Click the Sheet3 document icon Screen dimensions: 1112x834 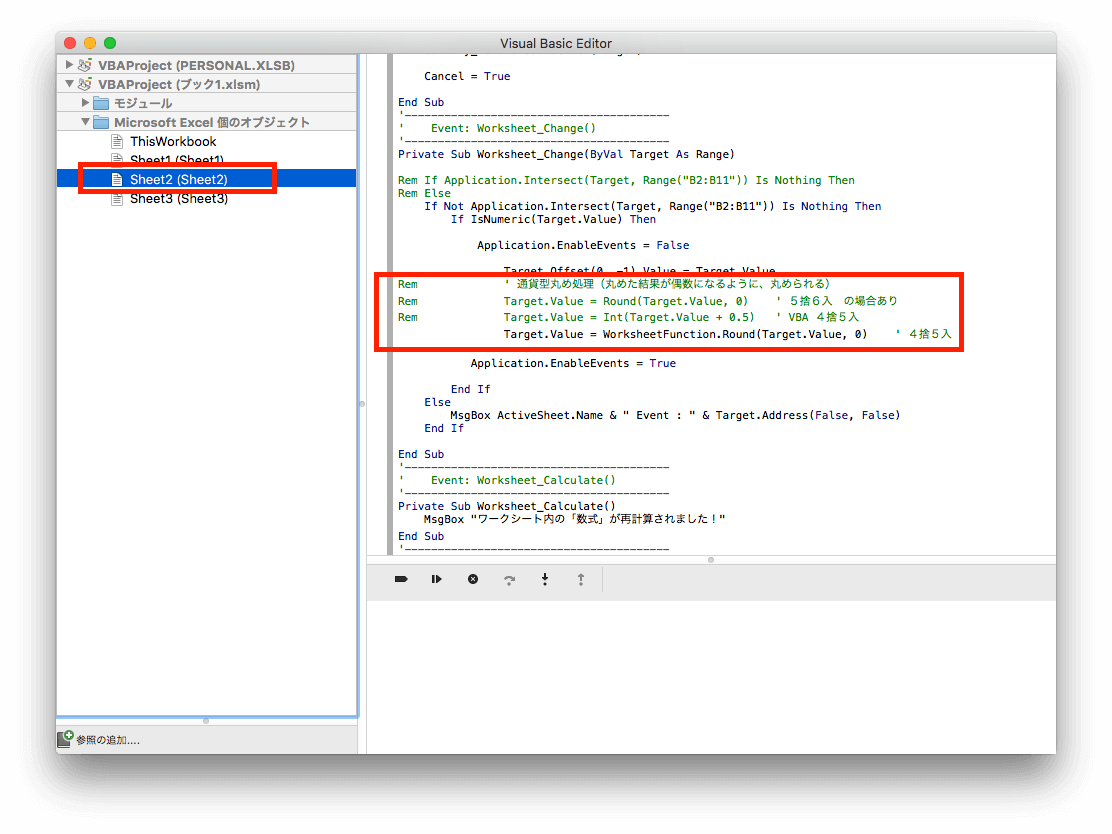pyautogui.click(x=117, y=199)
